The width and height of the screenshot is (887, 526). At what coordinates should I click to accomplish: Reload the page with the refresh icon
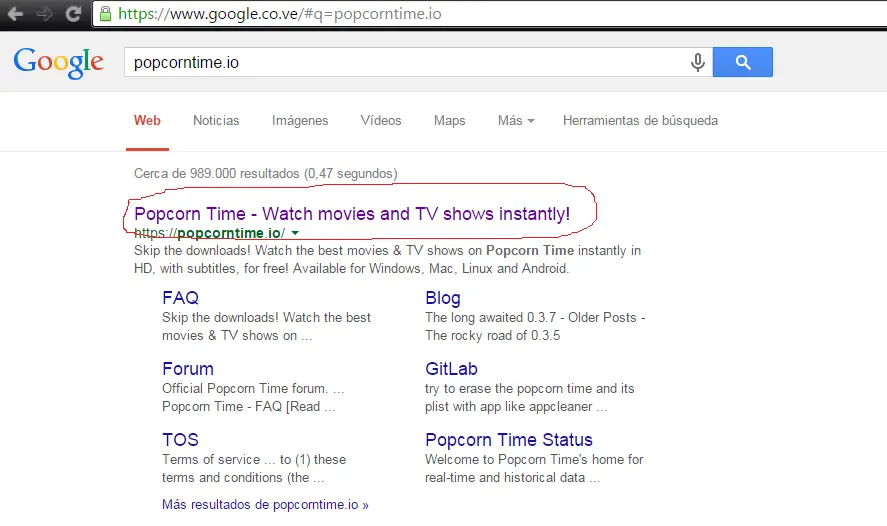click(73, 14)
